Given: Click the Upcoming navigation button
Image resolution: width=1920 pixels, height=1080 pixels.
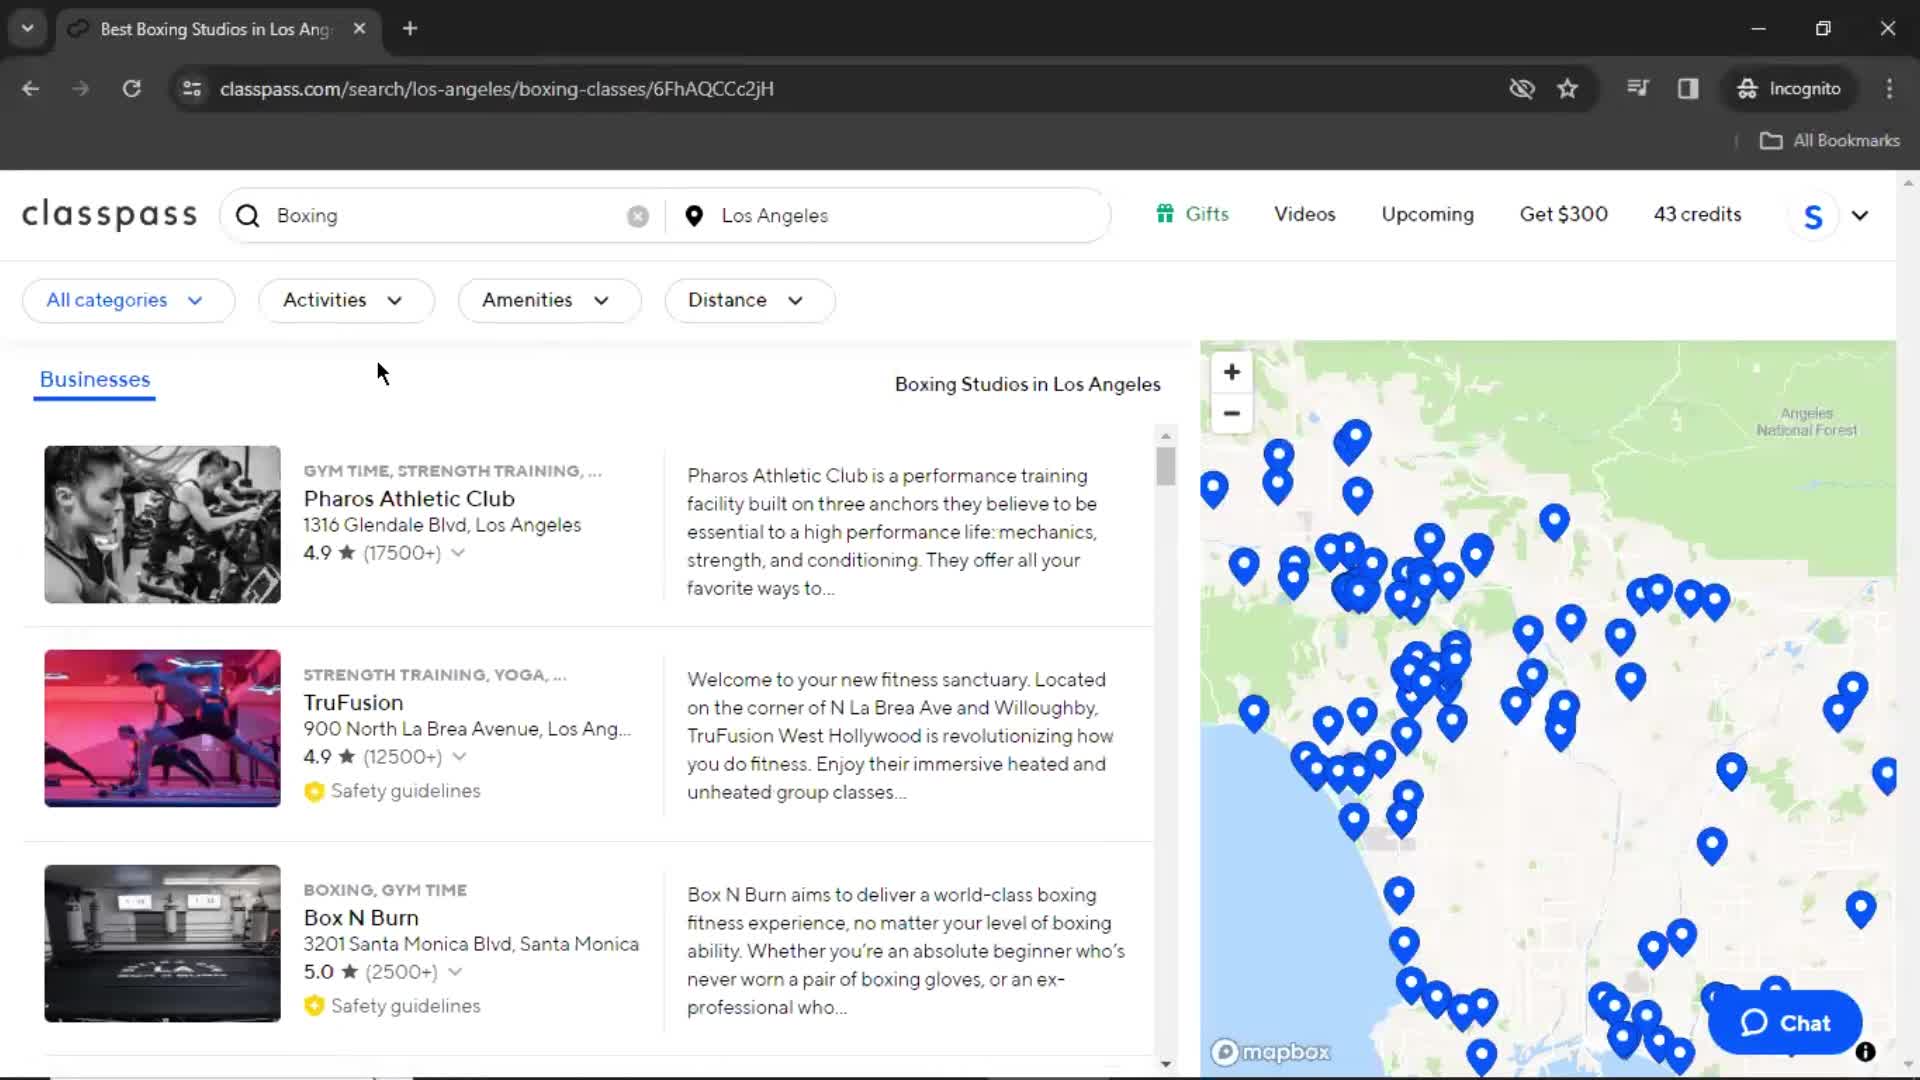Looking at the screenshot, I should click(x=1427, y=214).
